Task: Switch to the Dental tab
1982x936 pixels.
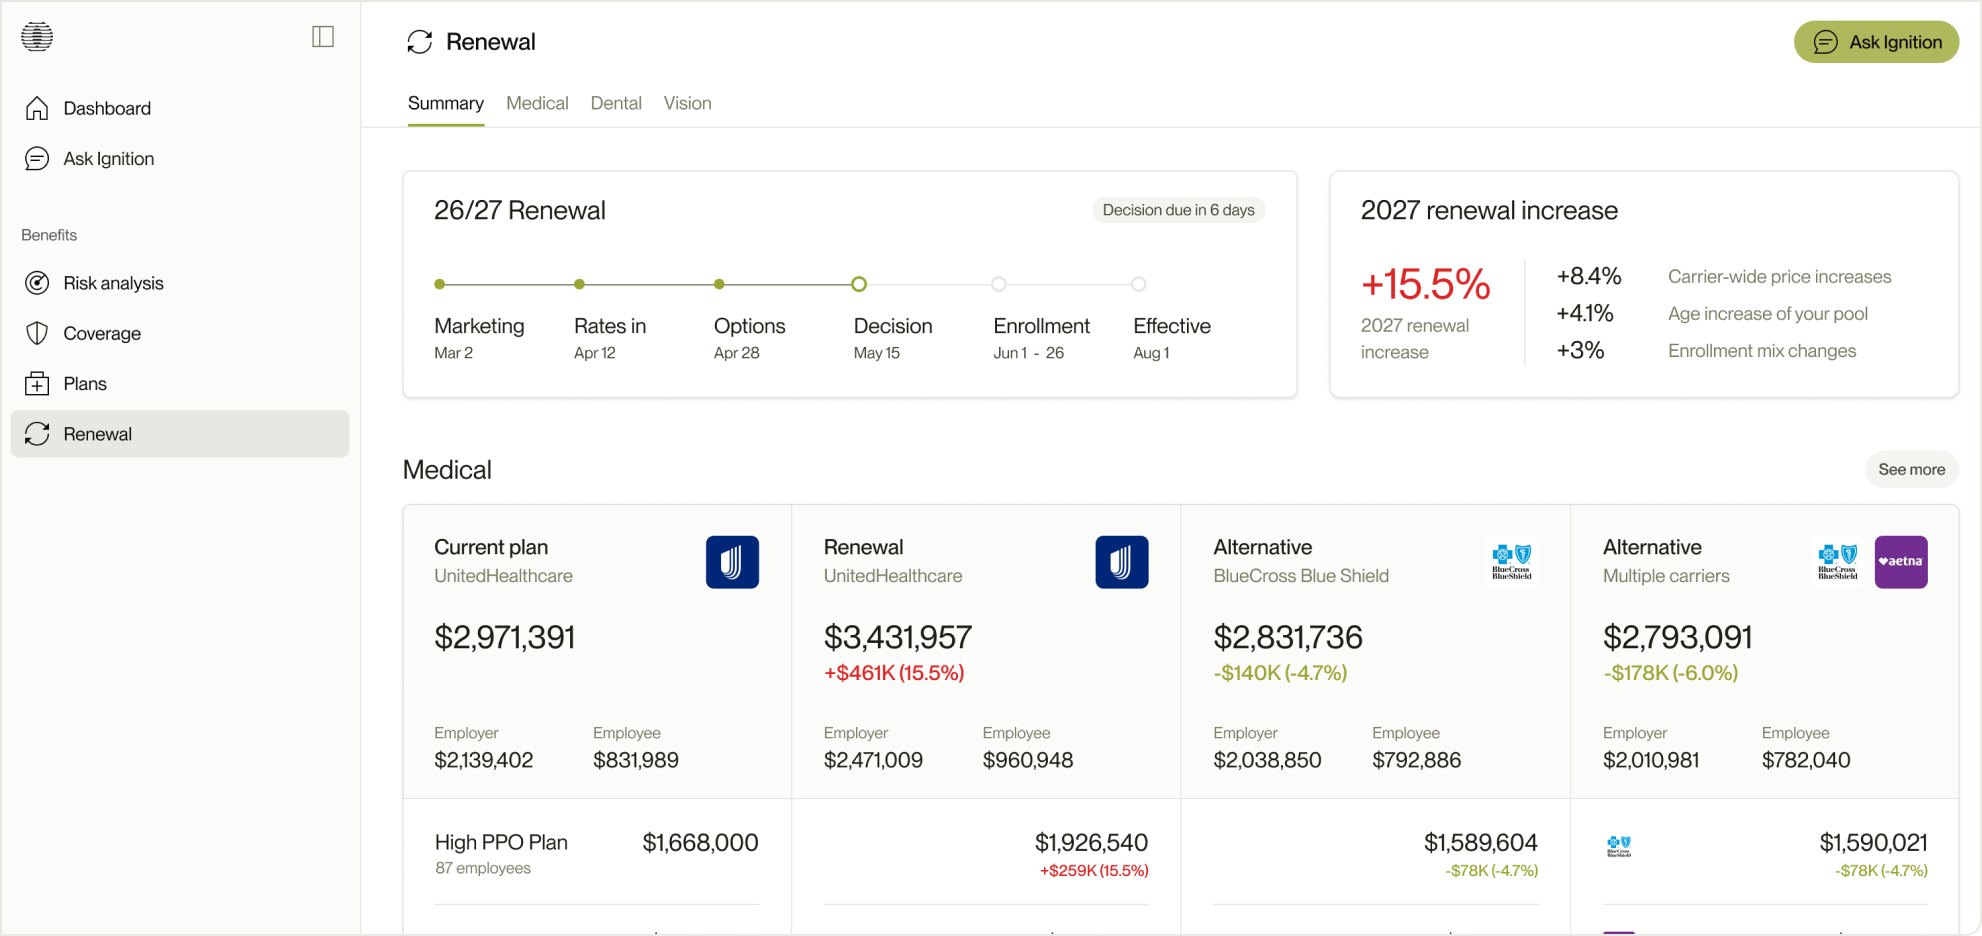Action: pyautogui.click(x=616, y=103)
